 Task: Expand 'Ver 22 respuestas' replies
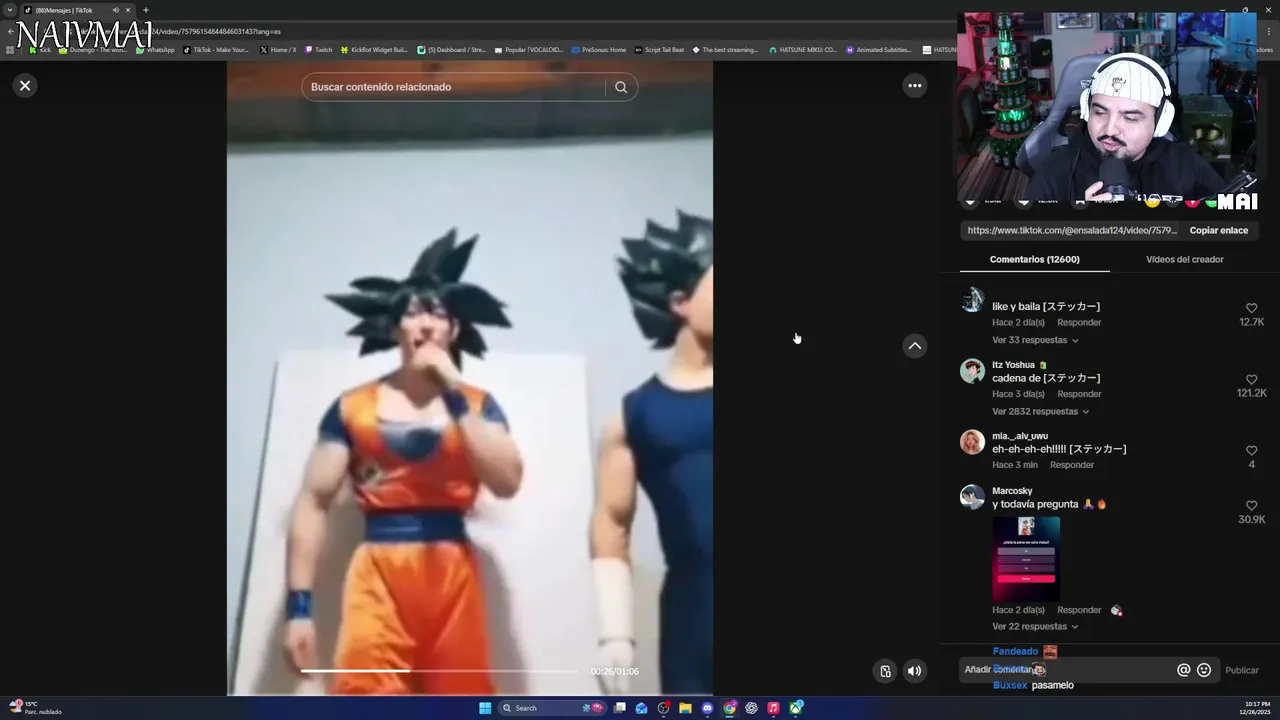[1035, 626]
